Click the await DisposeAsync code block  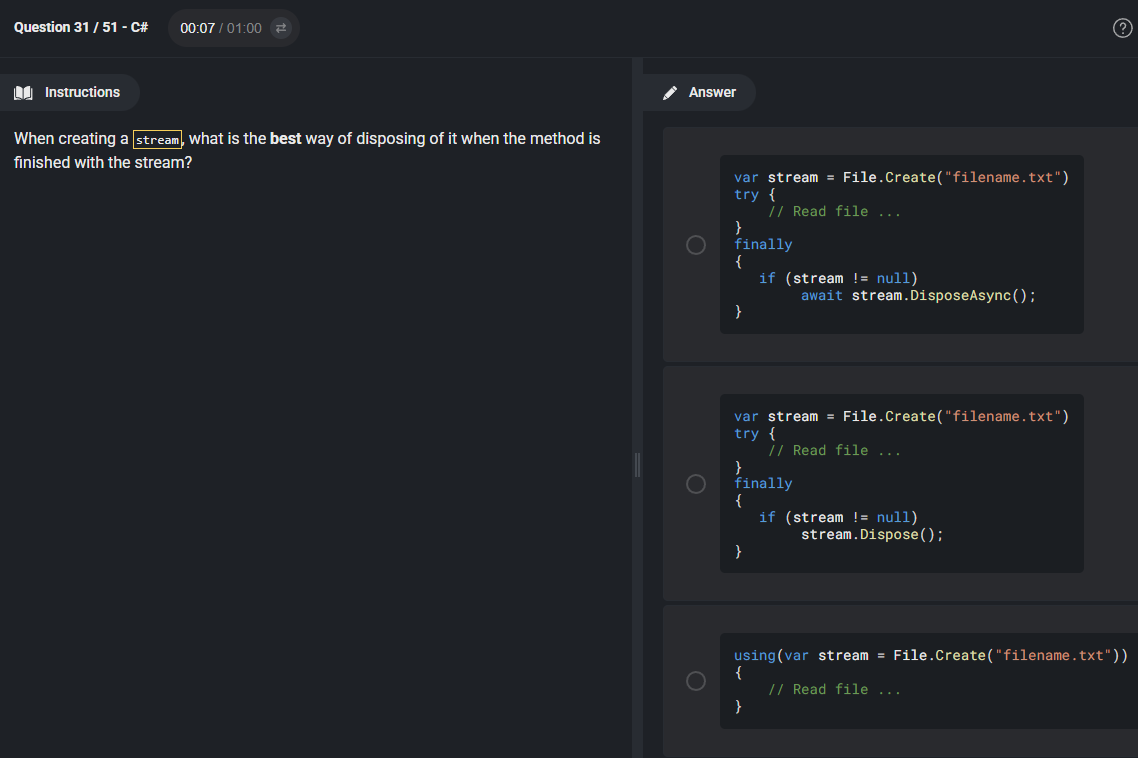901,245
